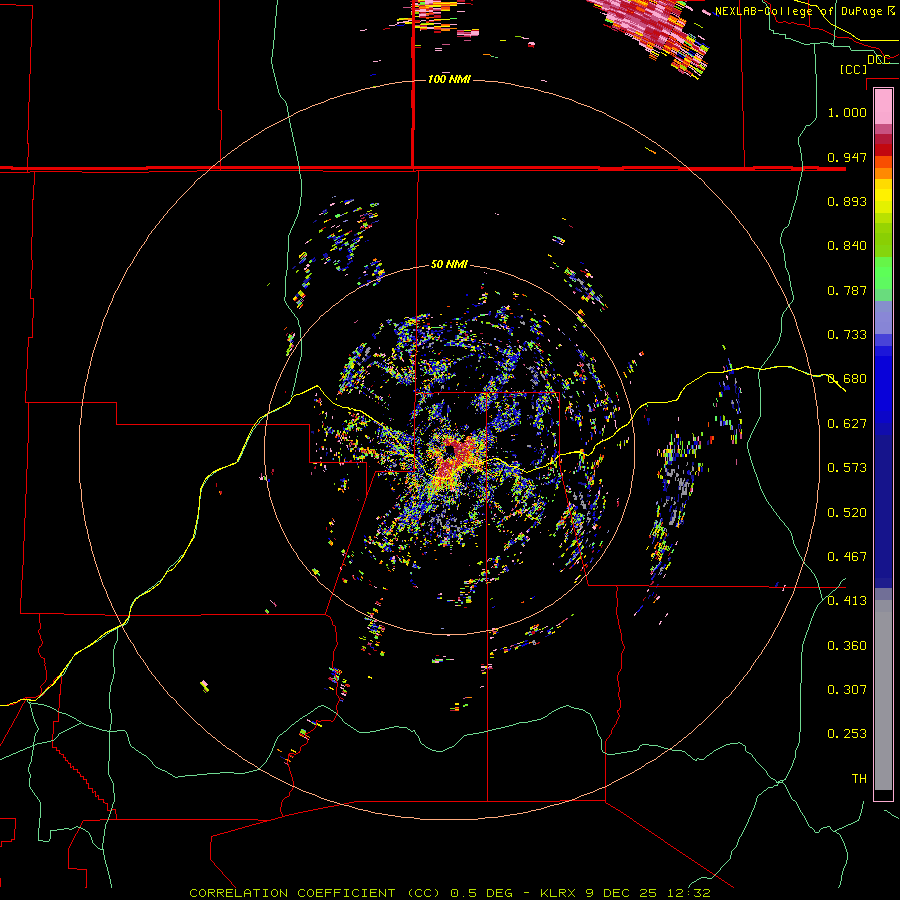Click the 0.360 scale label

tap(847, 646)
